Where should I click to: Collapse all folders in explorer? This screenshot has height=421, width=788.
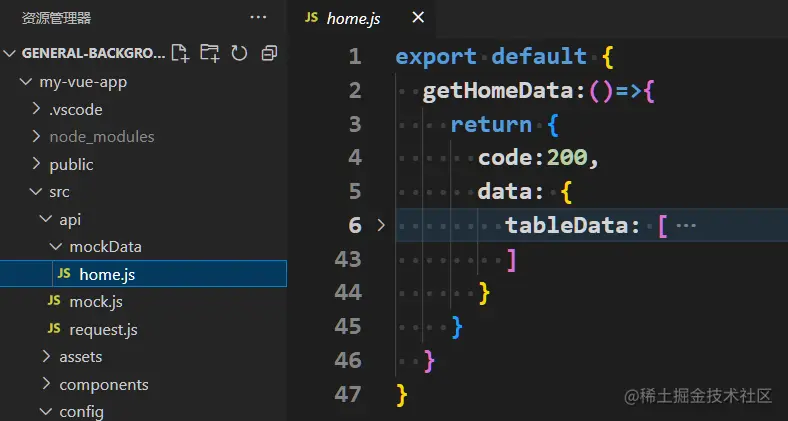click(269, 53)
